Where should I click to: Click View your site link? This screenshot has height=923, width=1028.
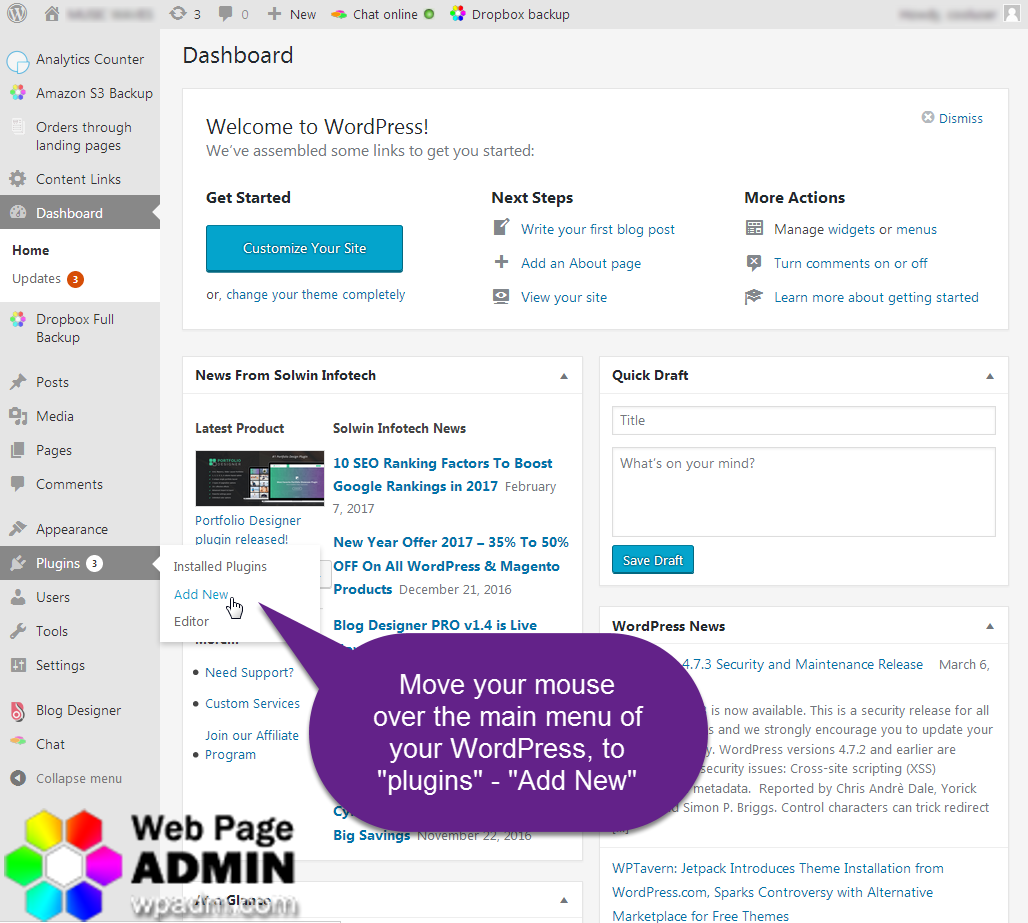pos(564,298)
